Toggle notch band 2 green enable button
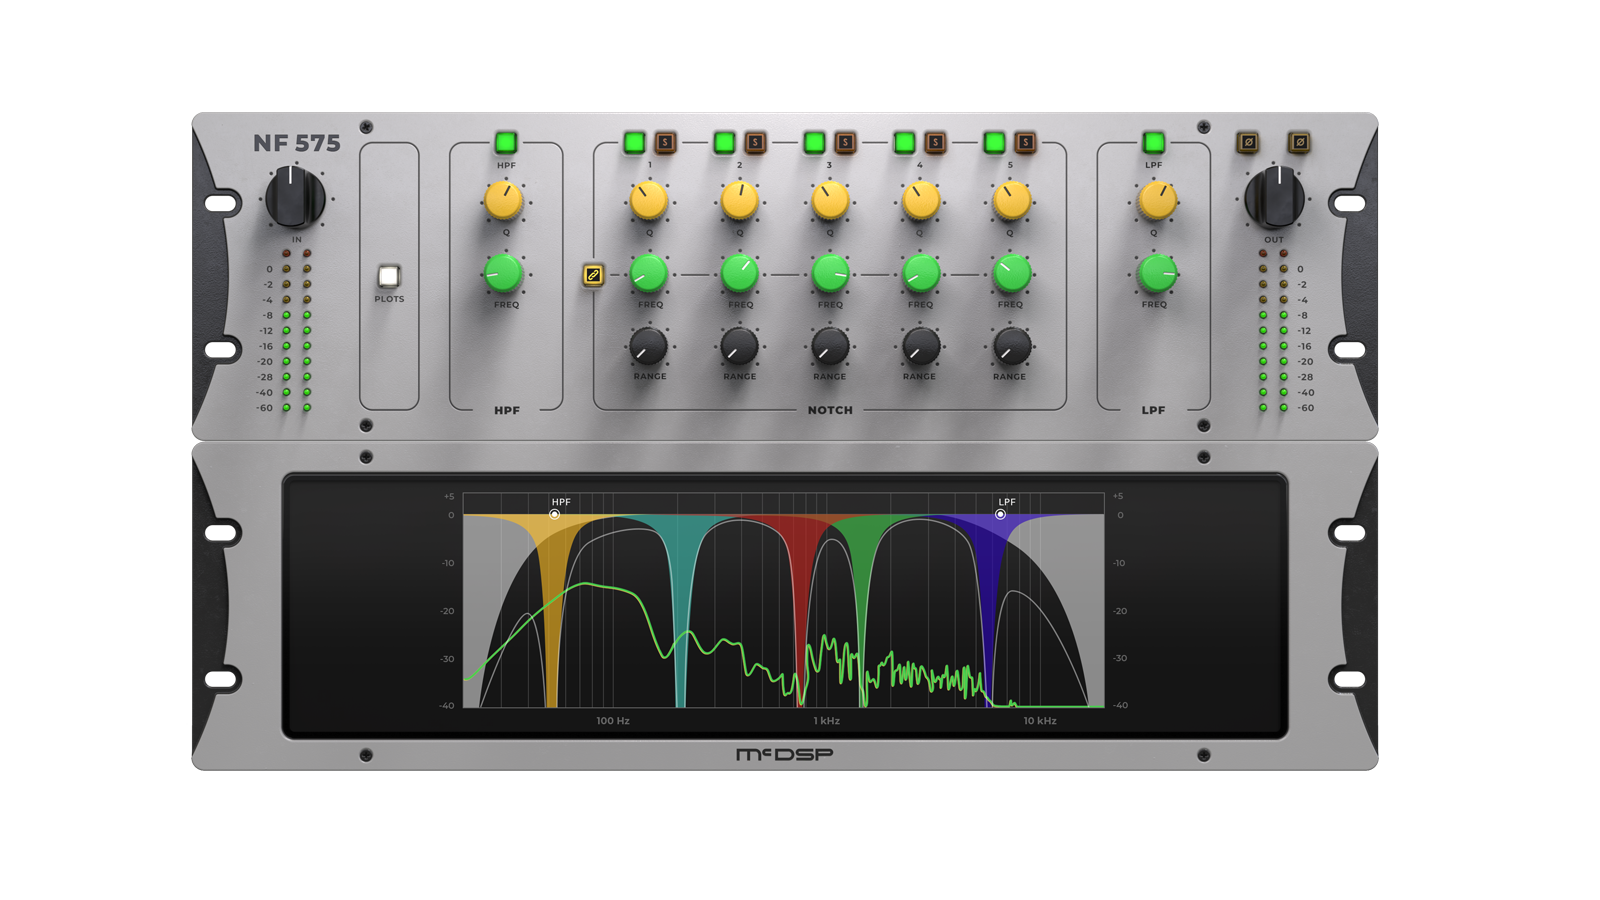 click(724, 142)
